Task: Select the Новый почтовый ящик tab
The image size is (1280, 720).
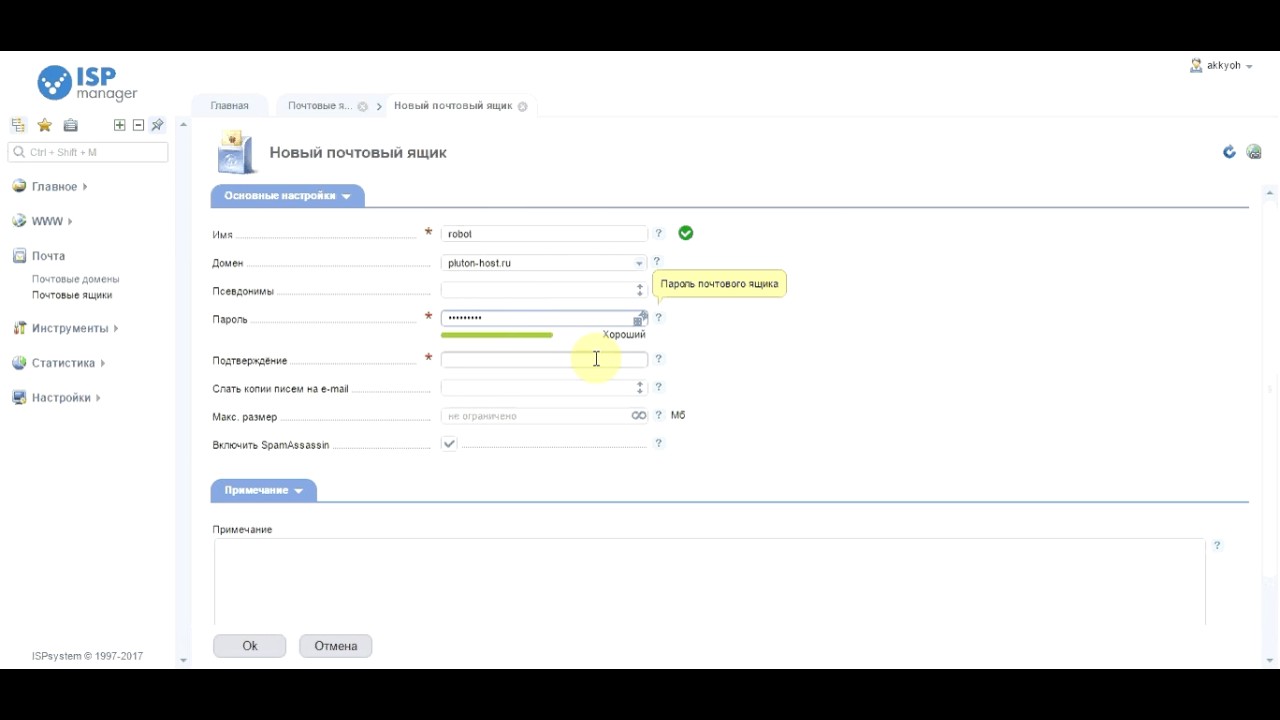Action: pos(453,106)
